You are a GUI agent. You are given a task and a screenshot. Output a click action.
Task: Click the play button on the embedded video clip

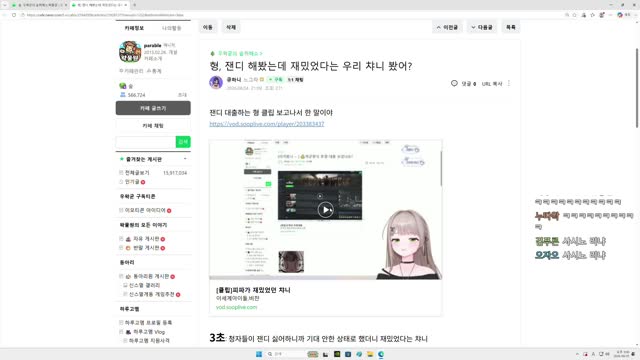325,210
